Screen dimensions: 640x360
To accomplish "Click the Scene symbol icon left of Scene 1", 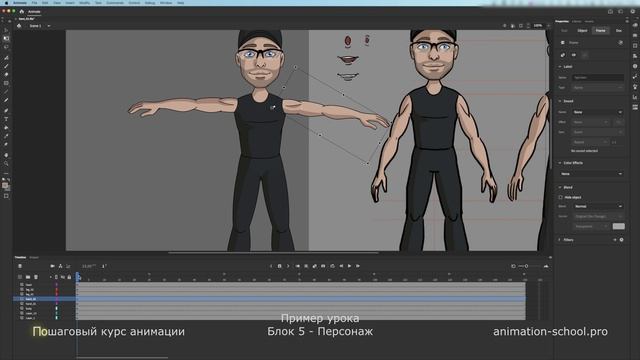I will (19, 26).
